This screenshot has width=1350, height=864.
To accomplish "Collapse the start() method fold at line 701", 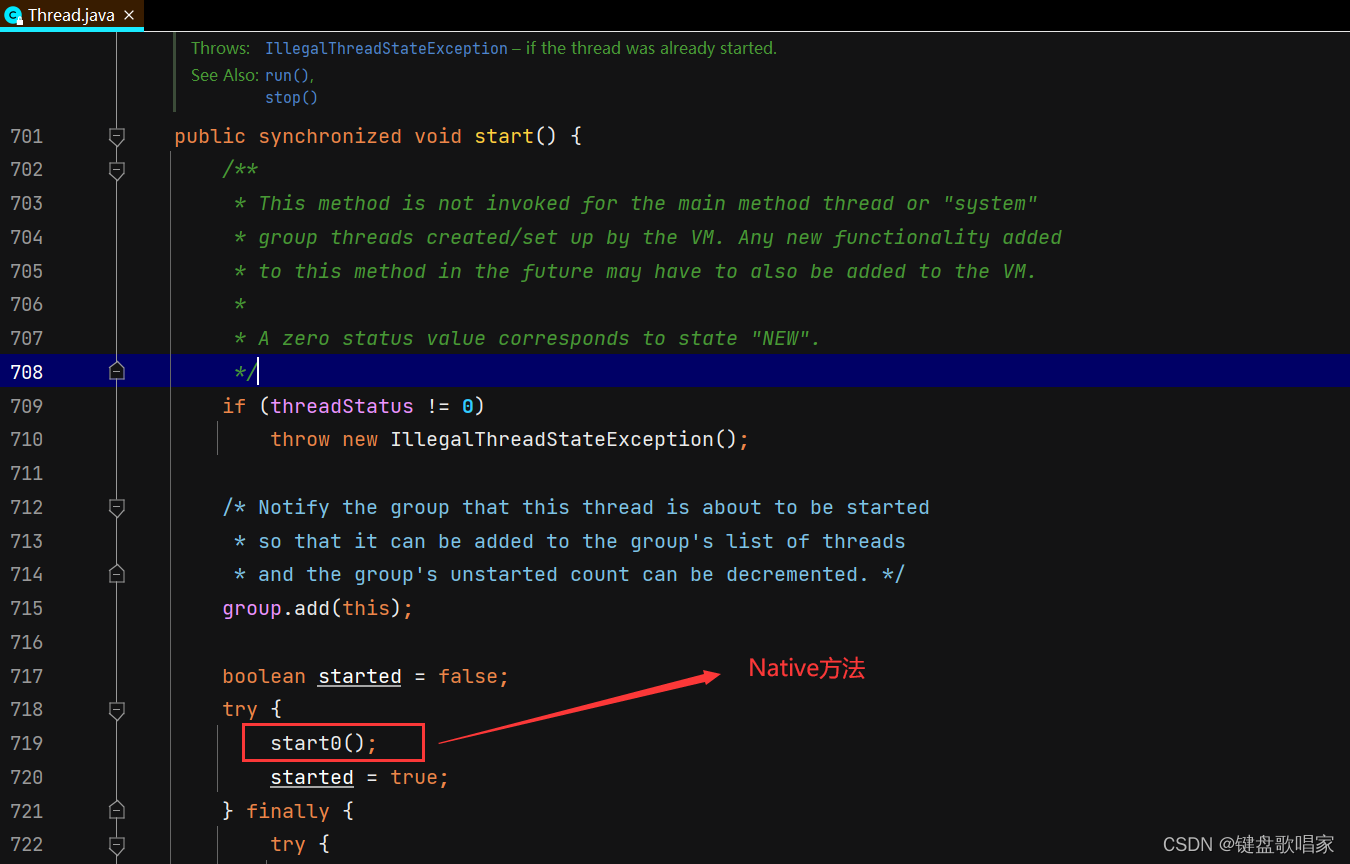I will [x=117, y=136].
